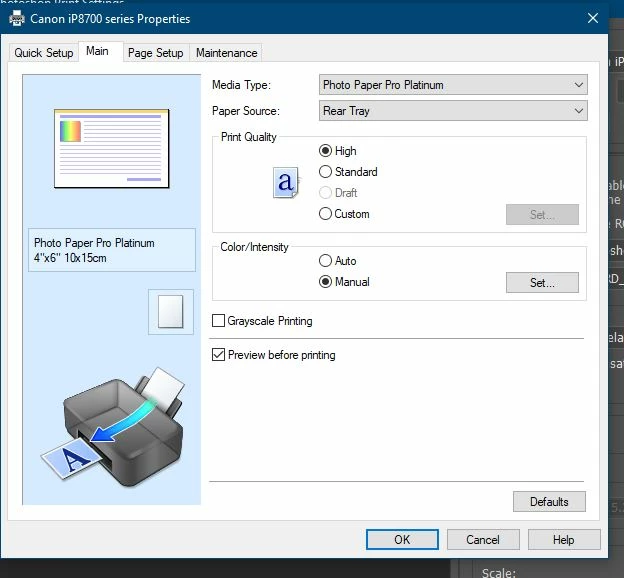Confirm settings with OK button
The image size is (624, 578).
coord(402,540)
